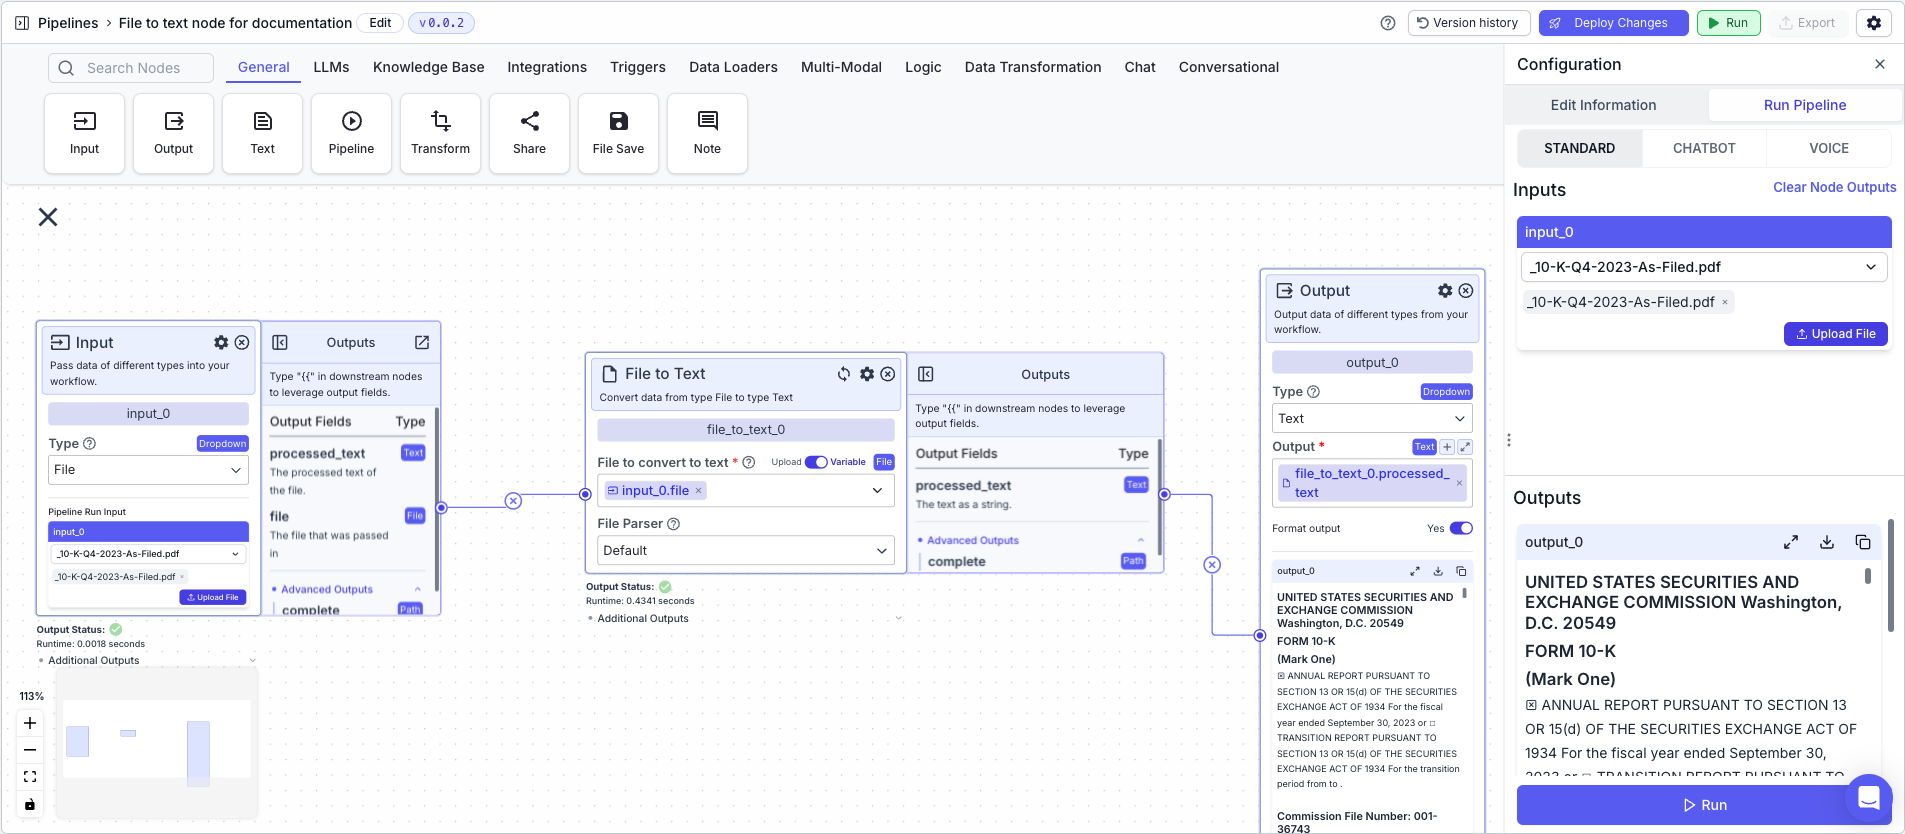Open Type dropdown in Output node
The image size is (1905, 834).
pos(1372,418)
